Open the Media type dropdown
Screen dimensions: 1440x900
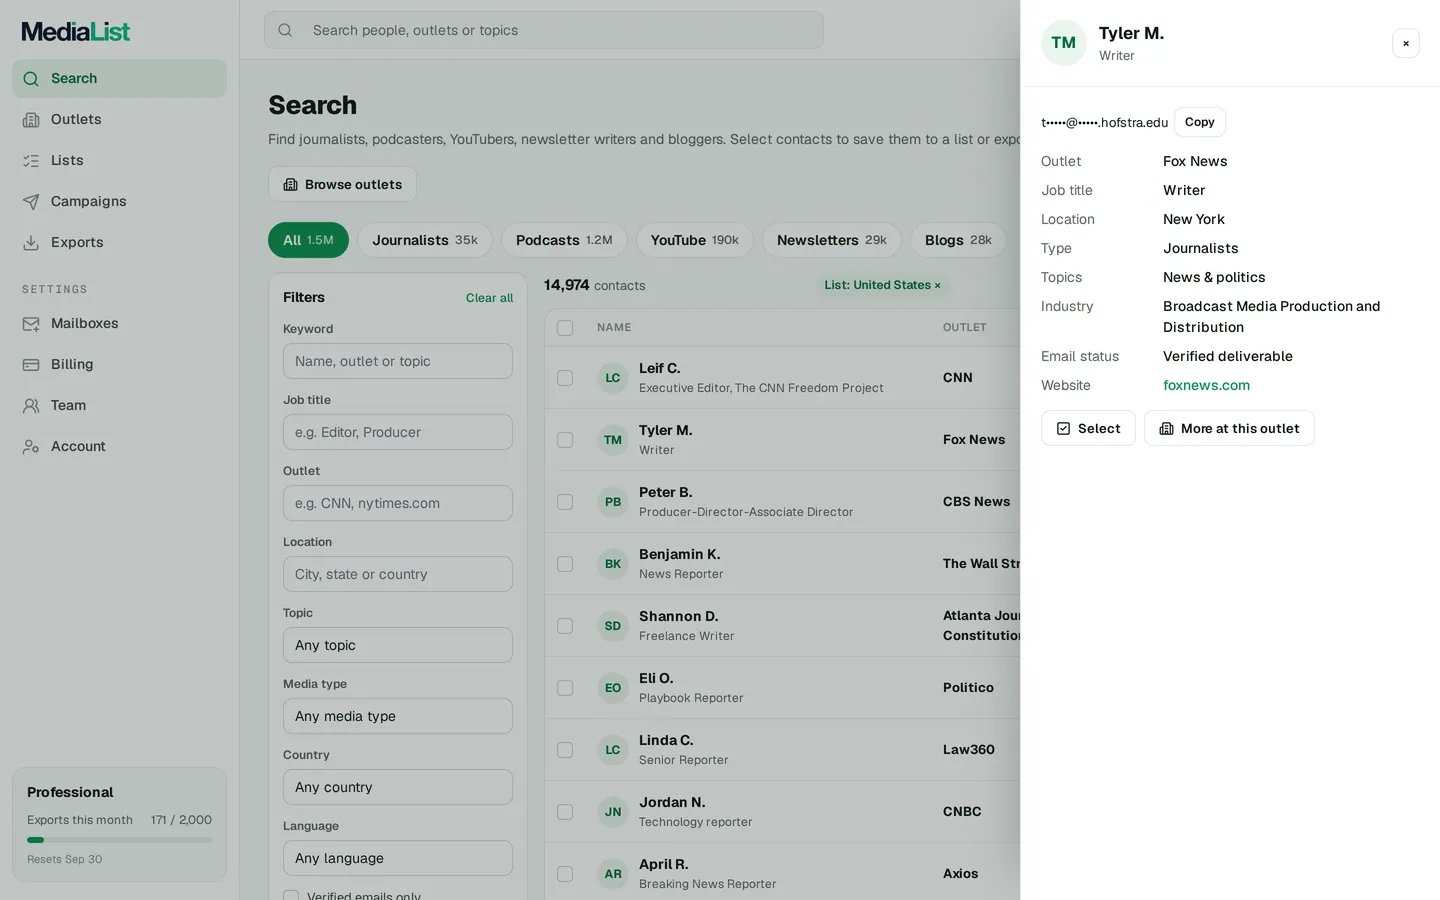(x=398, y=716)
